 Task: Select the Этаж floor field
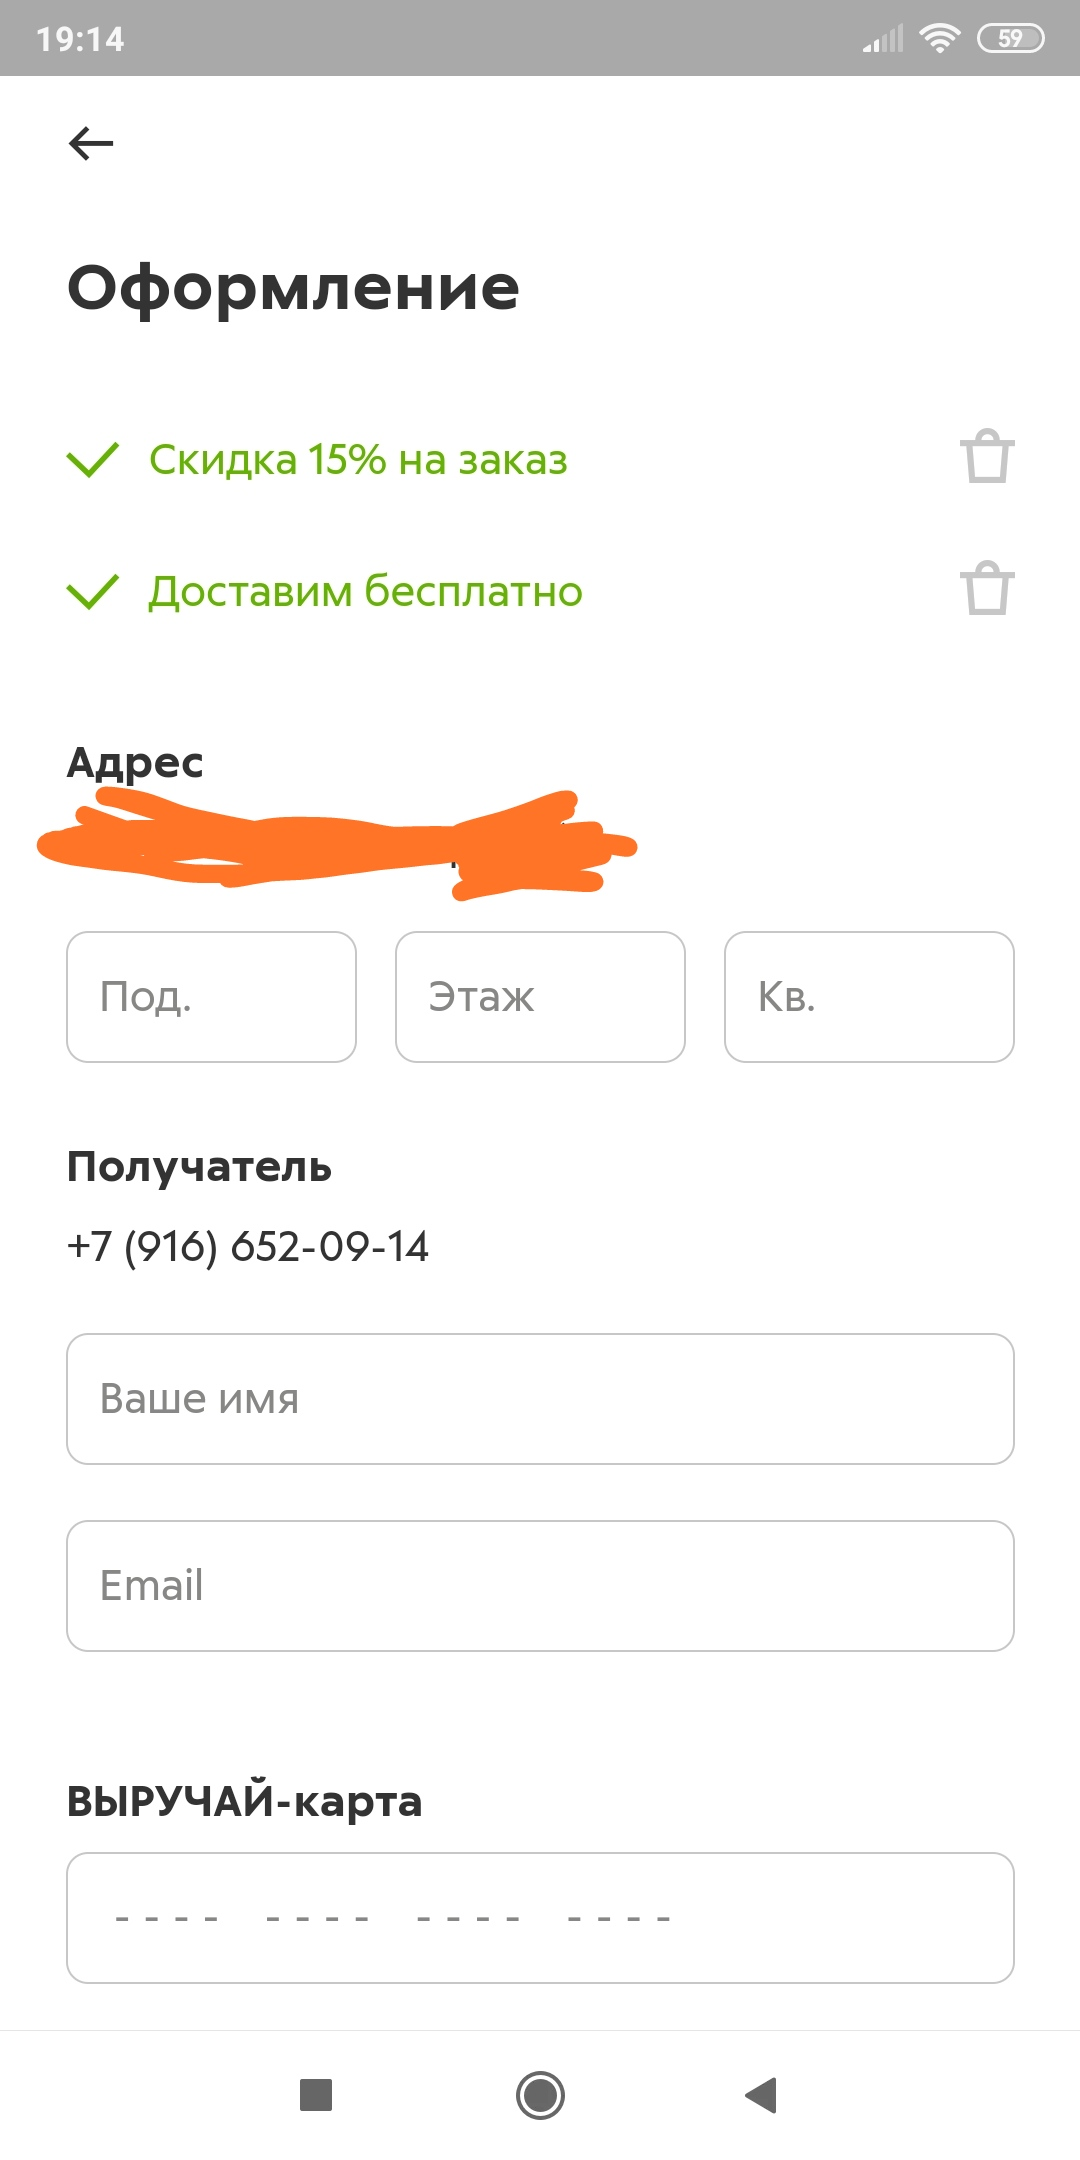pyautogui.click(x=540, y=997)
